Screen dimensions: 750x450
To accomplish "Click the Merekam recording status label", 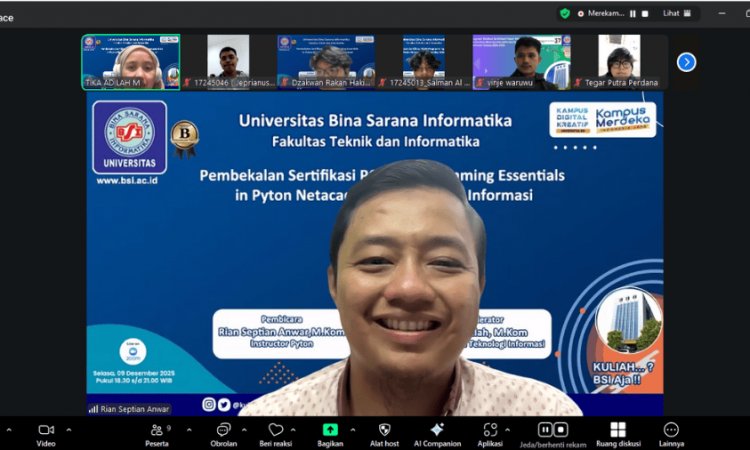I will coord(606,13).
